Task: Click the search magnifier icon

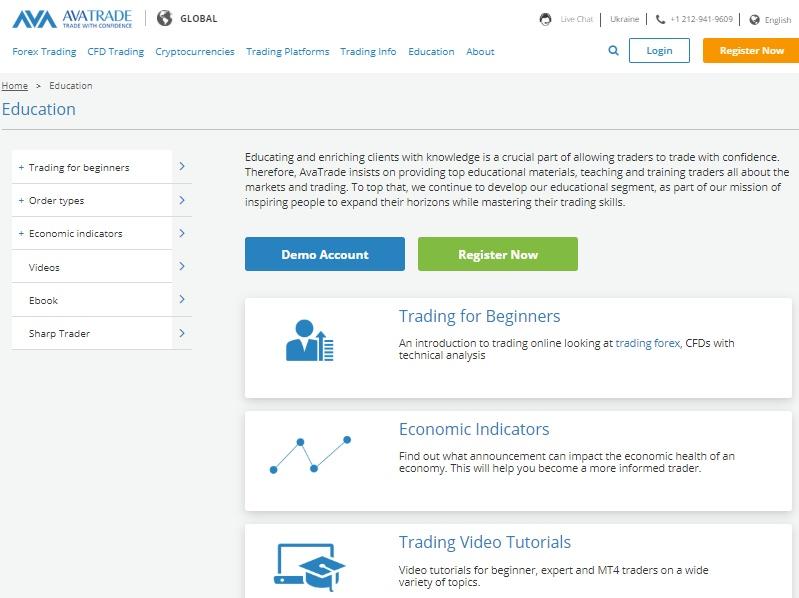Action: (x=614, y=51)
